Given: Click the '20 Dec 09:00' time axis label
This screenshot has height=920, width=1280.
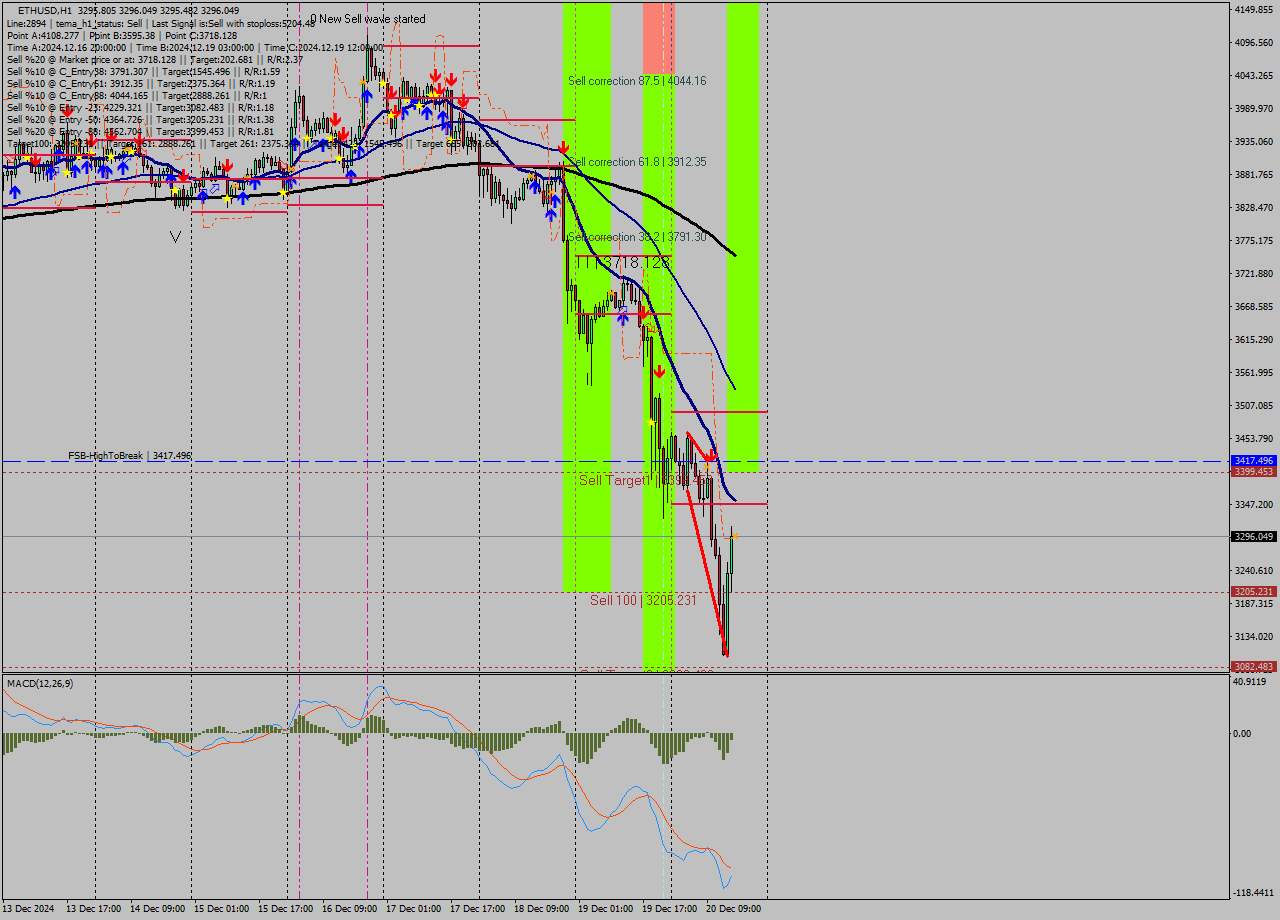Looking at the screenshot, I should 734,909.
